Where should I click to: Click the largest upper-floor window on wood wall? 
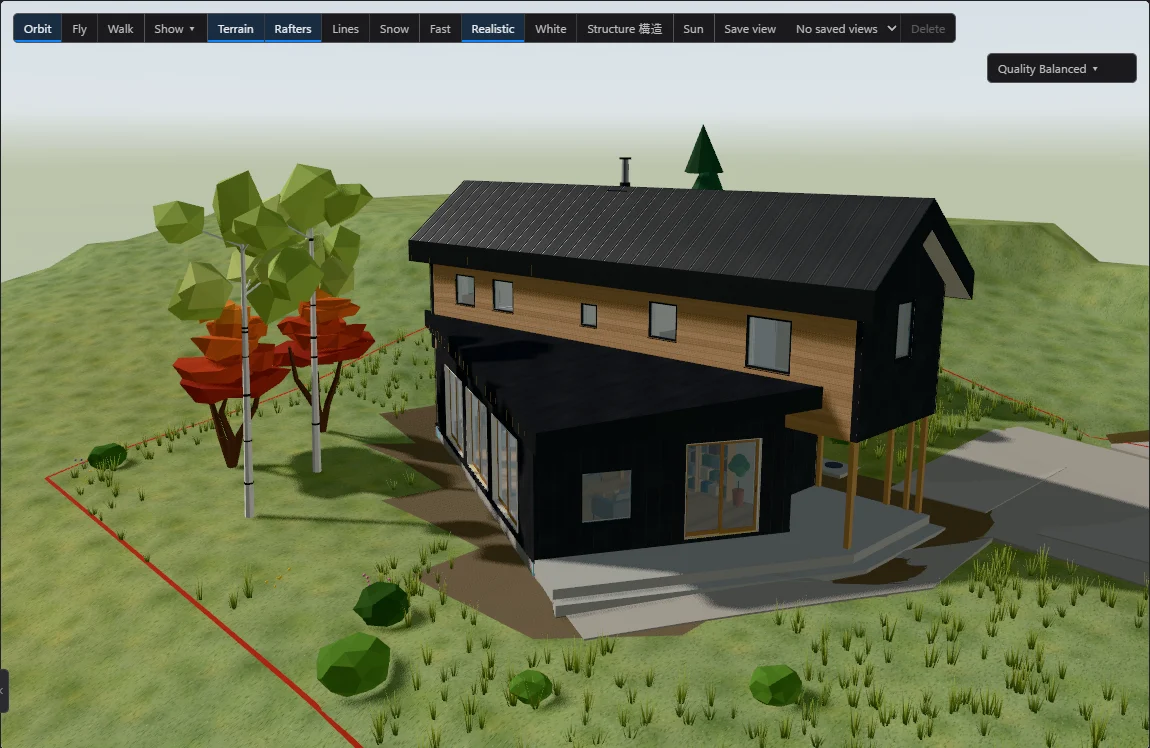point(769,345)
